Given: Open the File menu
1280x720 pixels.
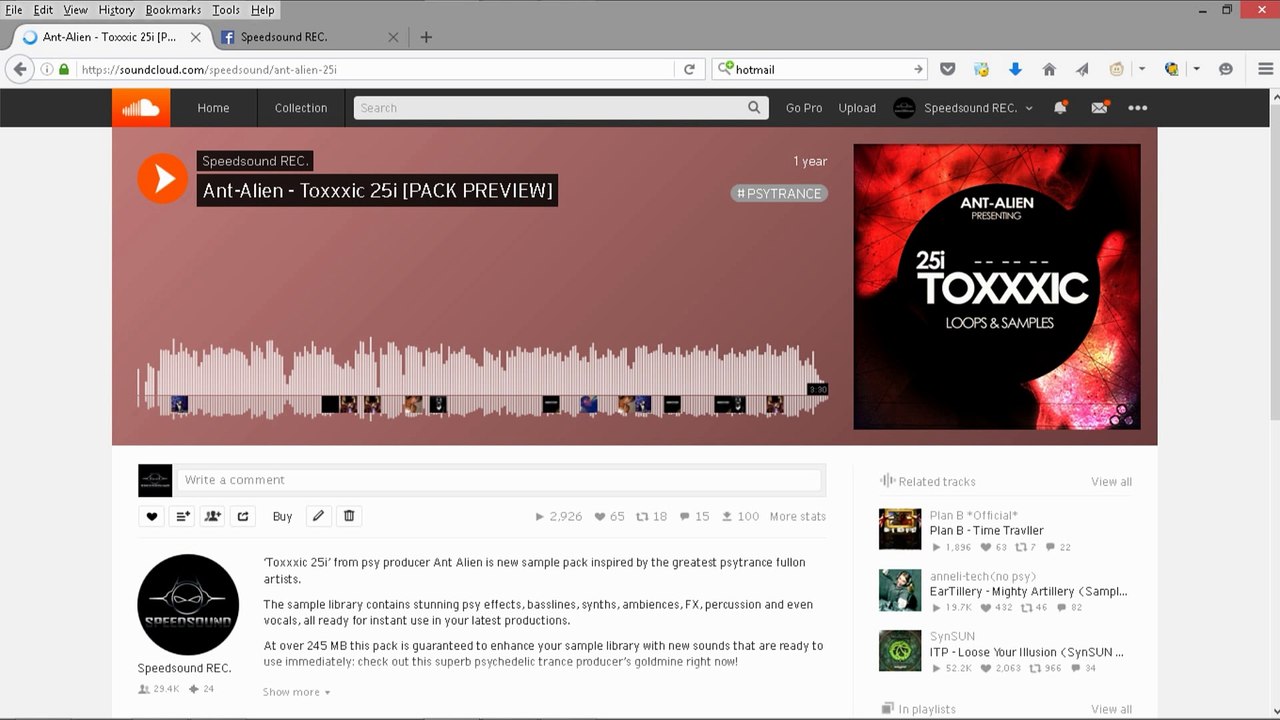Looking at the screenshot, I should [14, 10].
